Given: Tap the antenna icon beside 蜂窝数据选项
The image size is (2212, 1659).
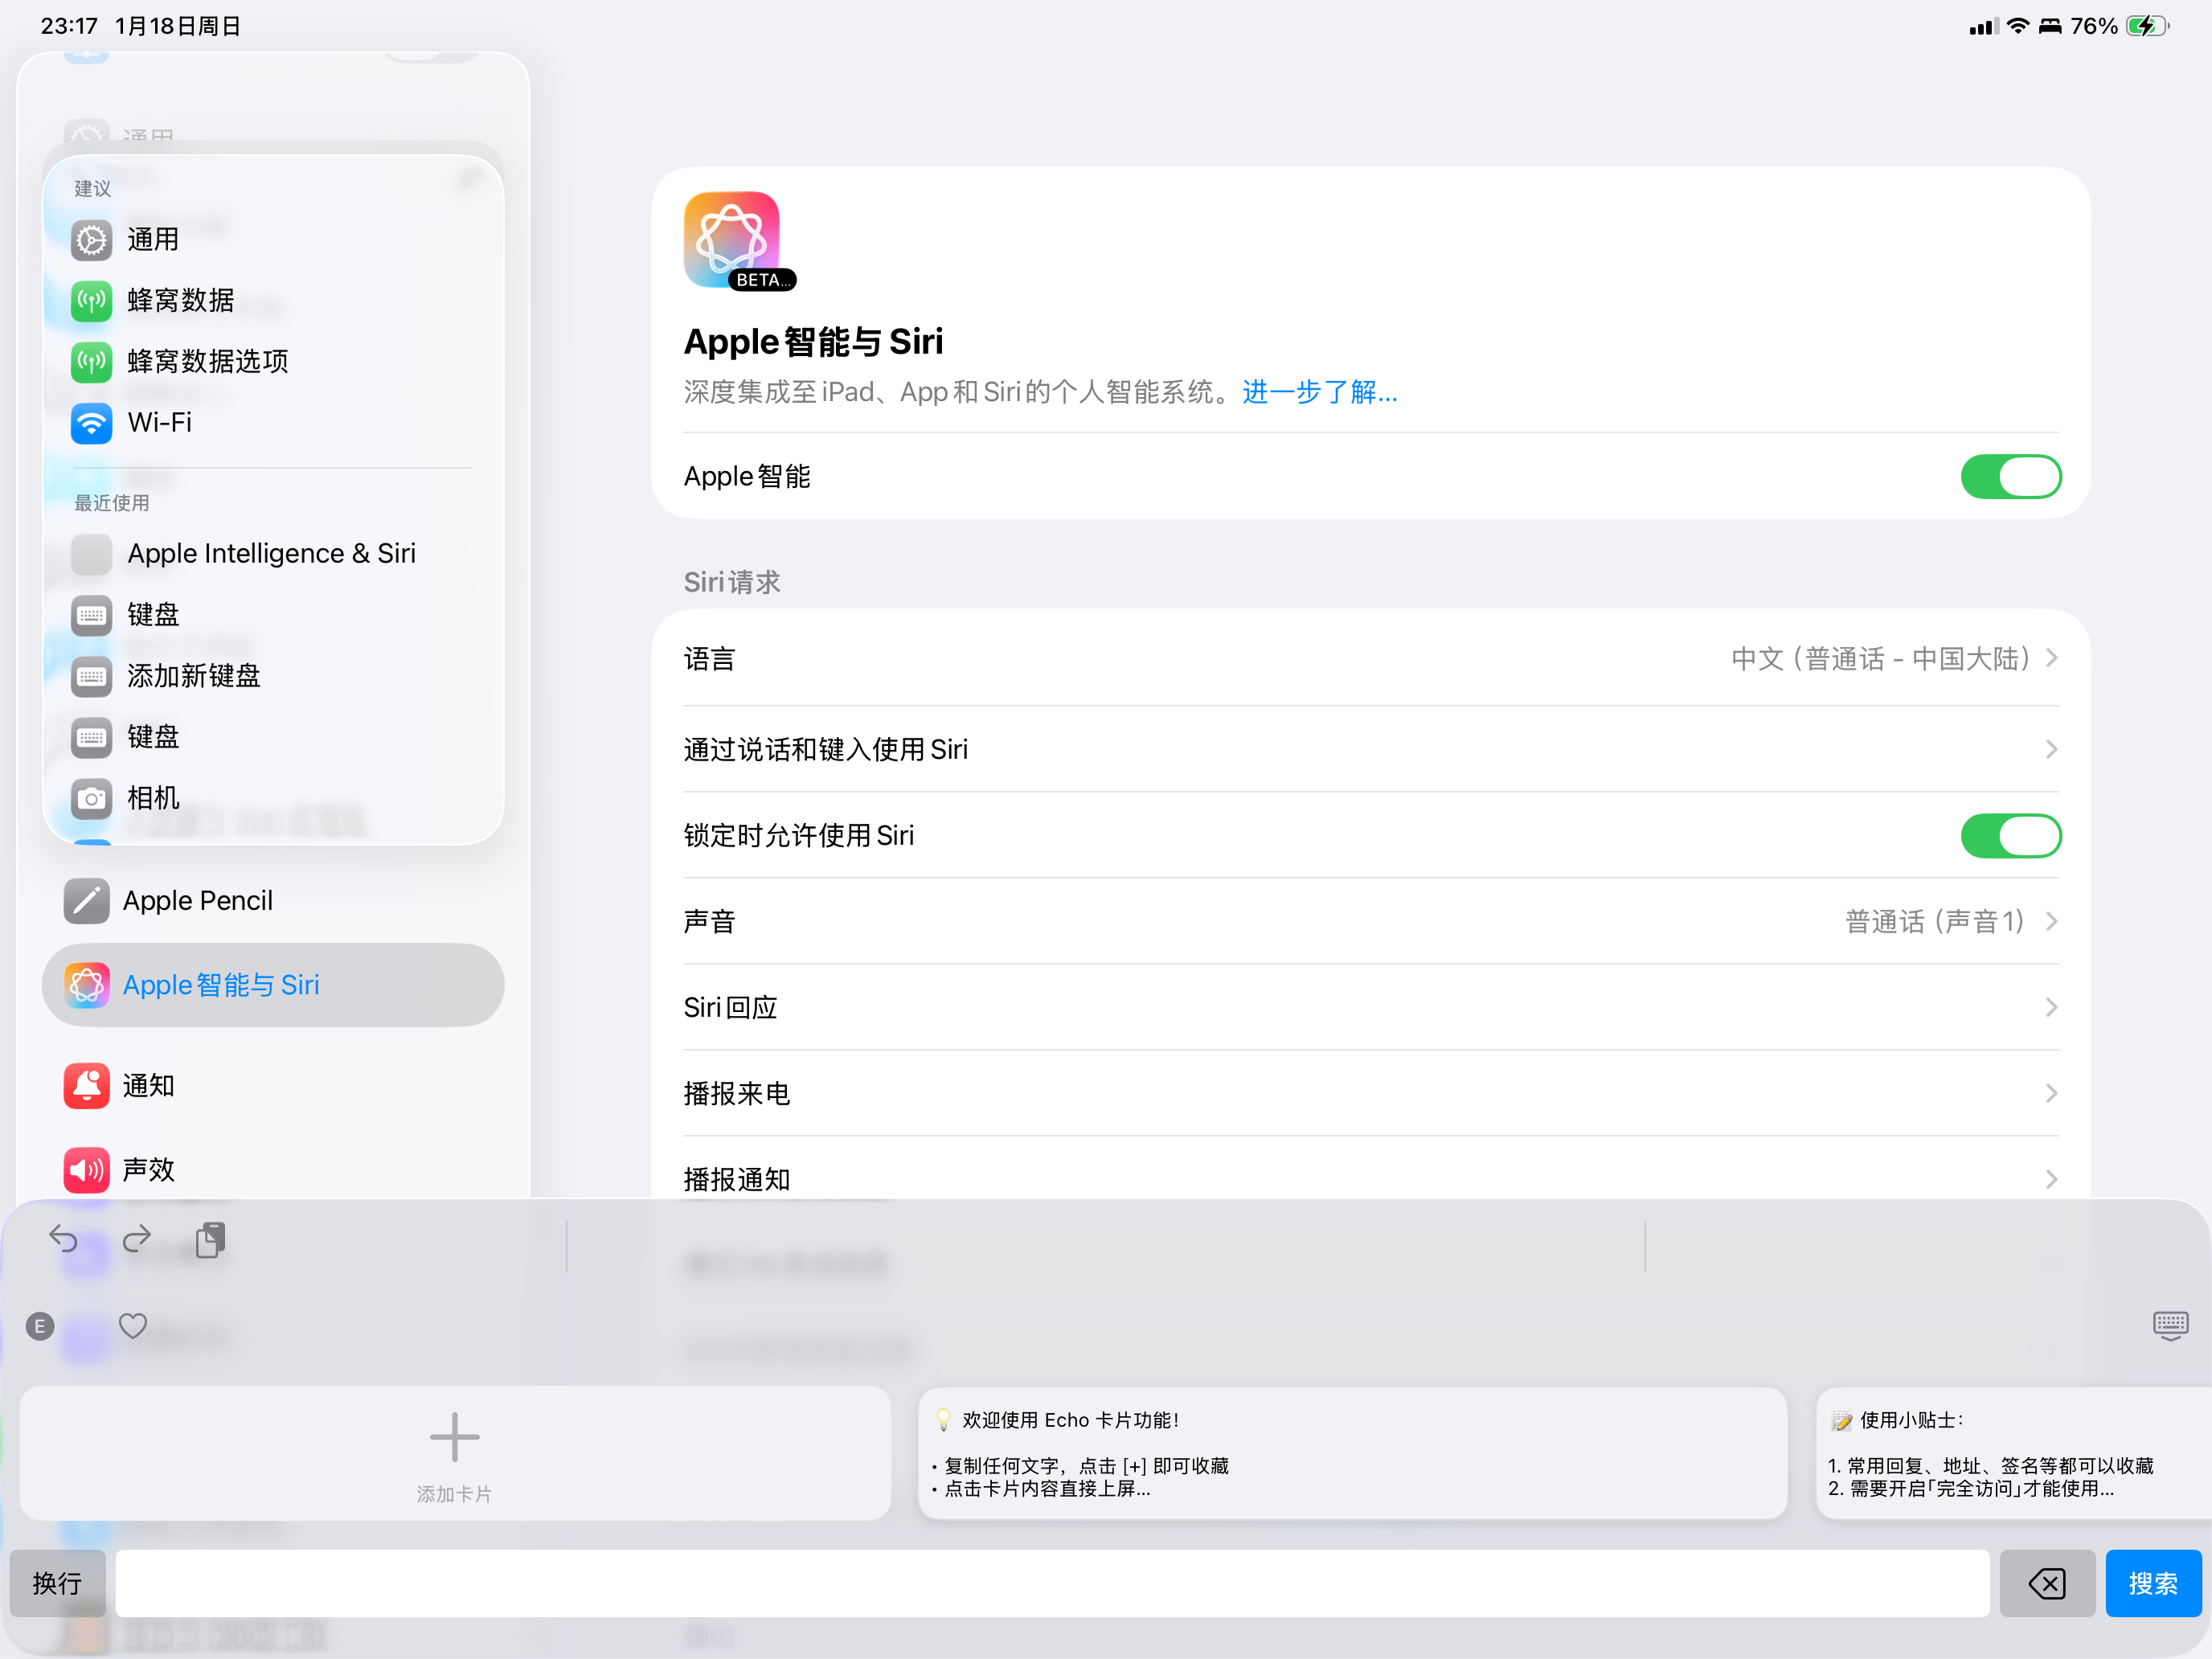Looking at the screenshot, I should tap(91, 362).
